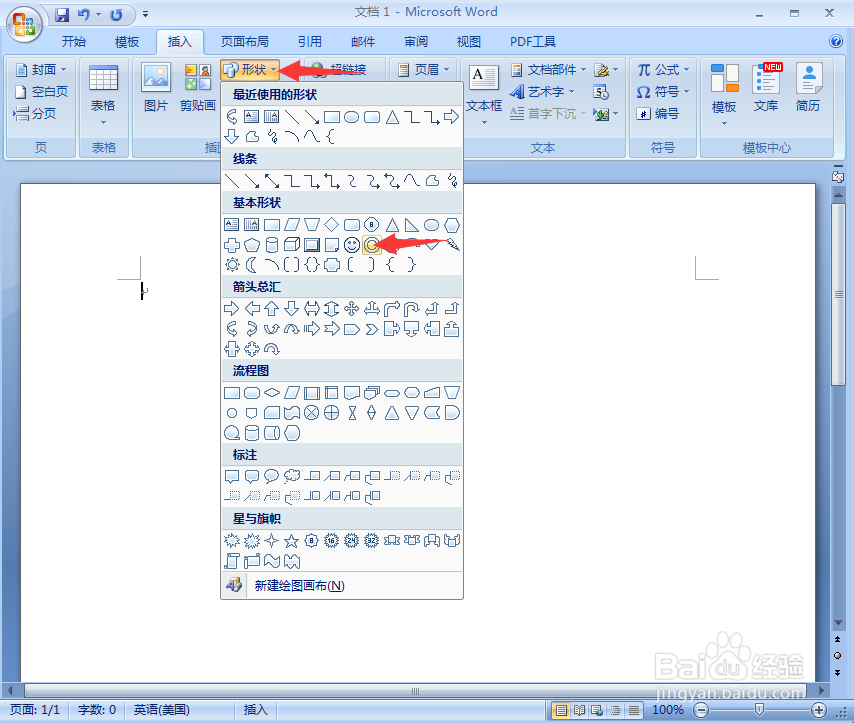Select the cube shape in basic shapes
854x723 pixels.
click(292, 245)
